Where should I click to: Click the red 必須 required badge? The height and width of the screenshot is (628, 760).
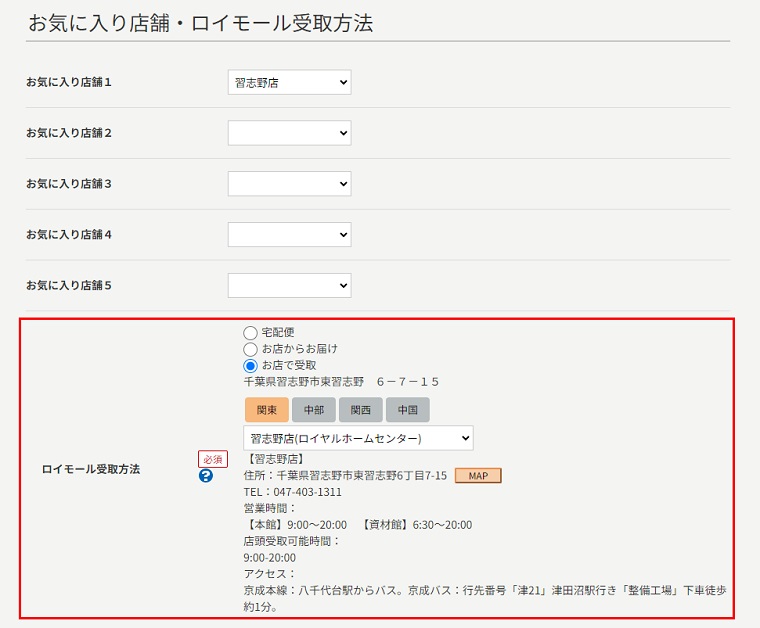point(212,459)
